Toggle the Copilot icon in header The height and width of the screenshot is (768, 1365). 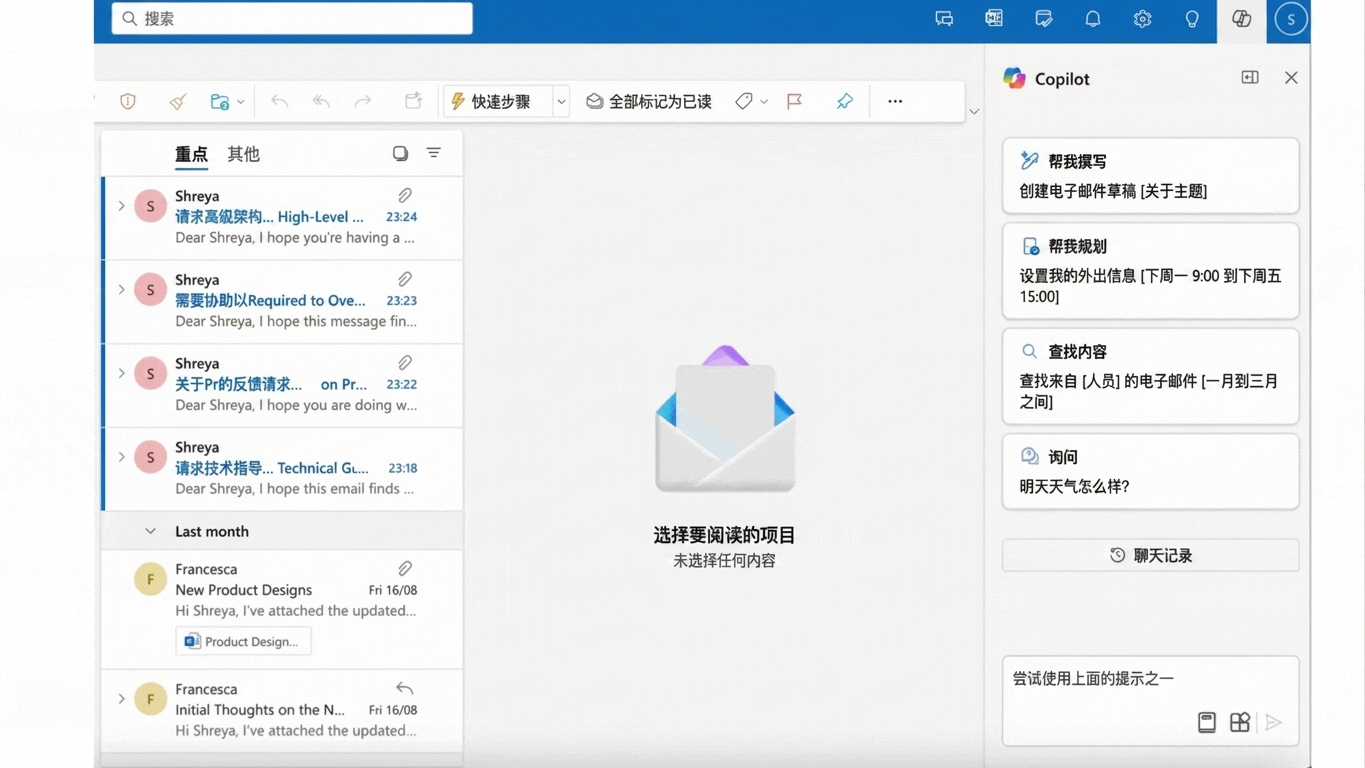coord(1241,19)
